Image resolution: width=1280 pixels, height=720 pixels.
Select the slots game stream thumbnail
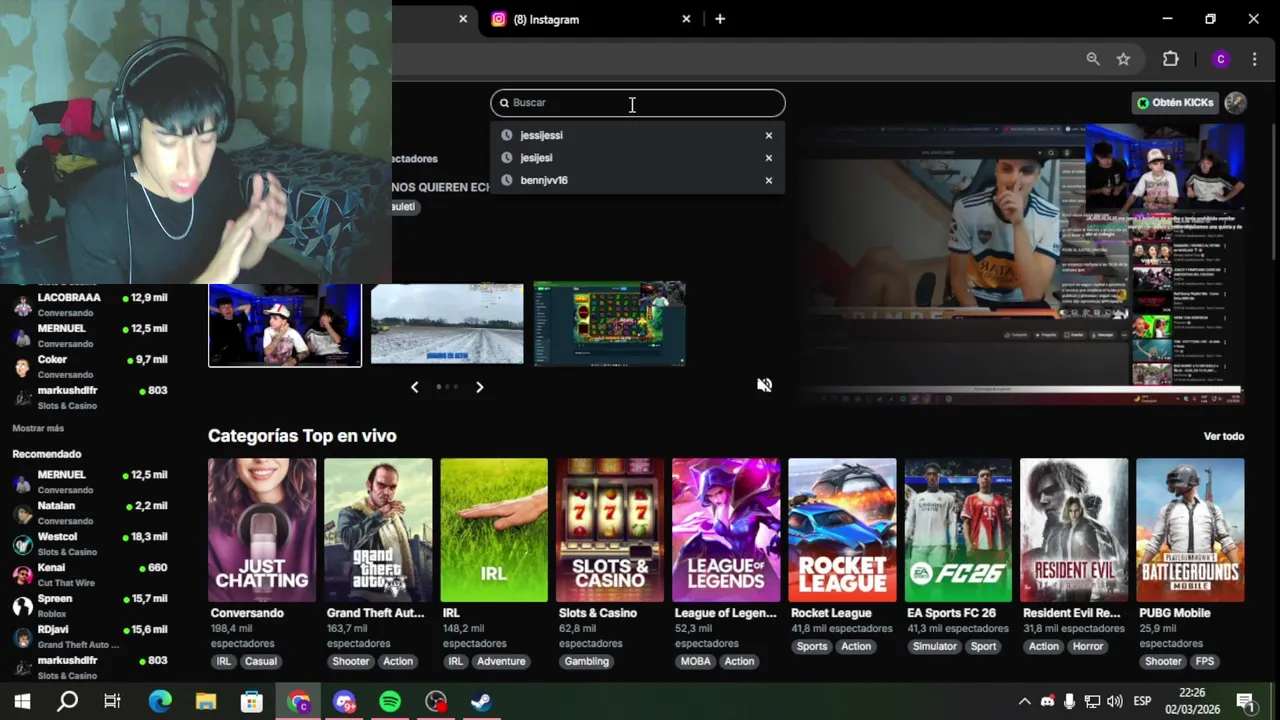(609, 324)
